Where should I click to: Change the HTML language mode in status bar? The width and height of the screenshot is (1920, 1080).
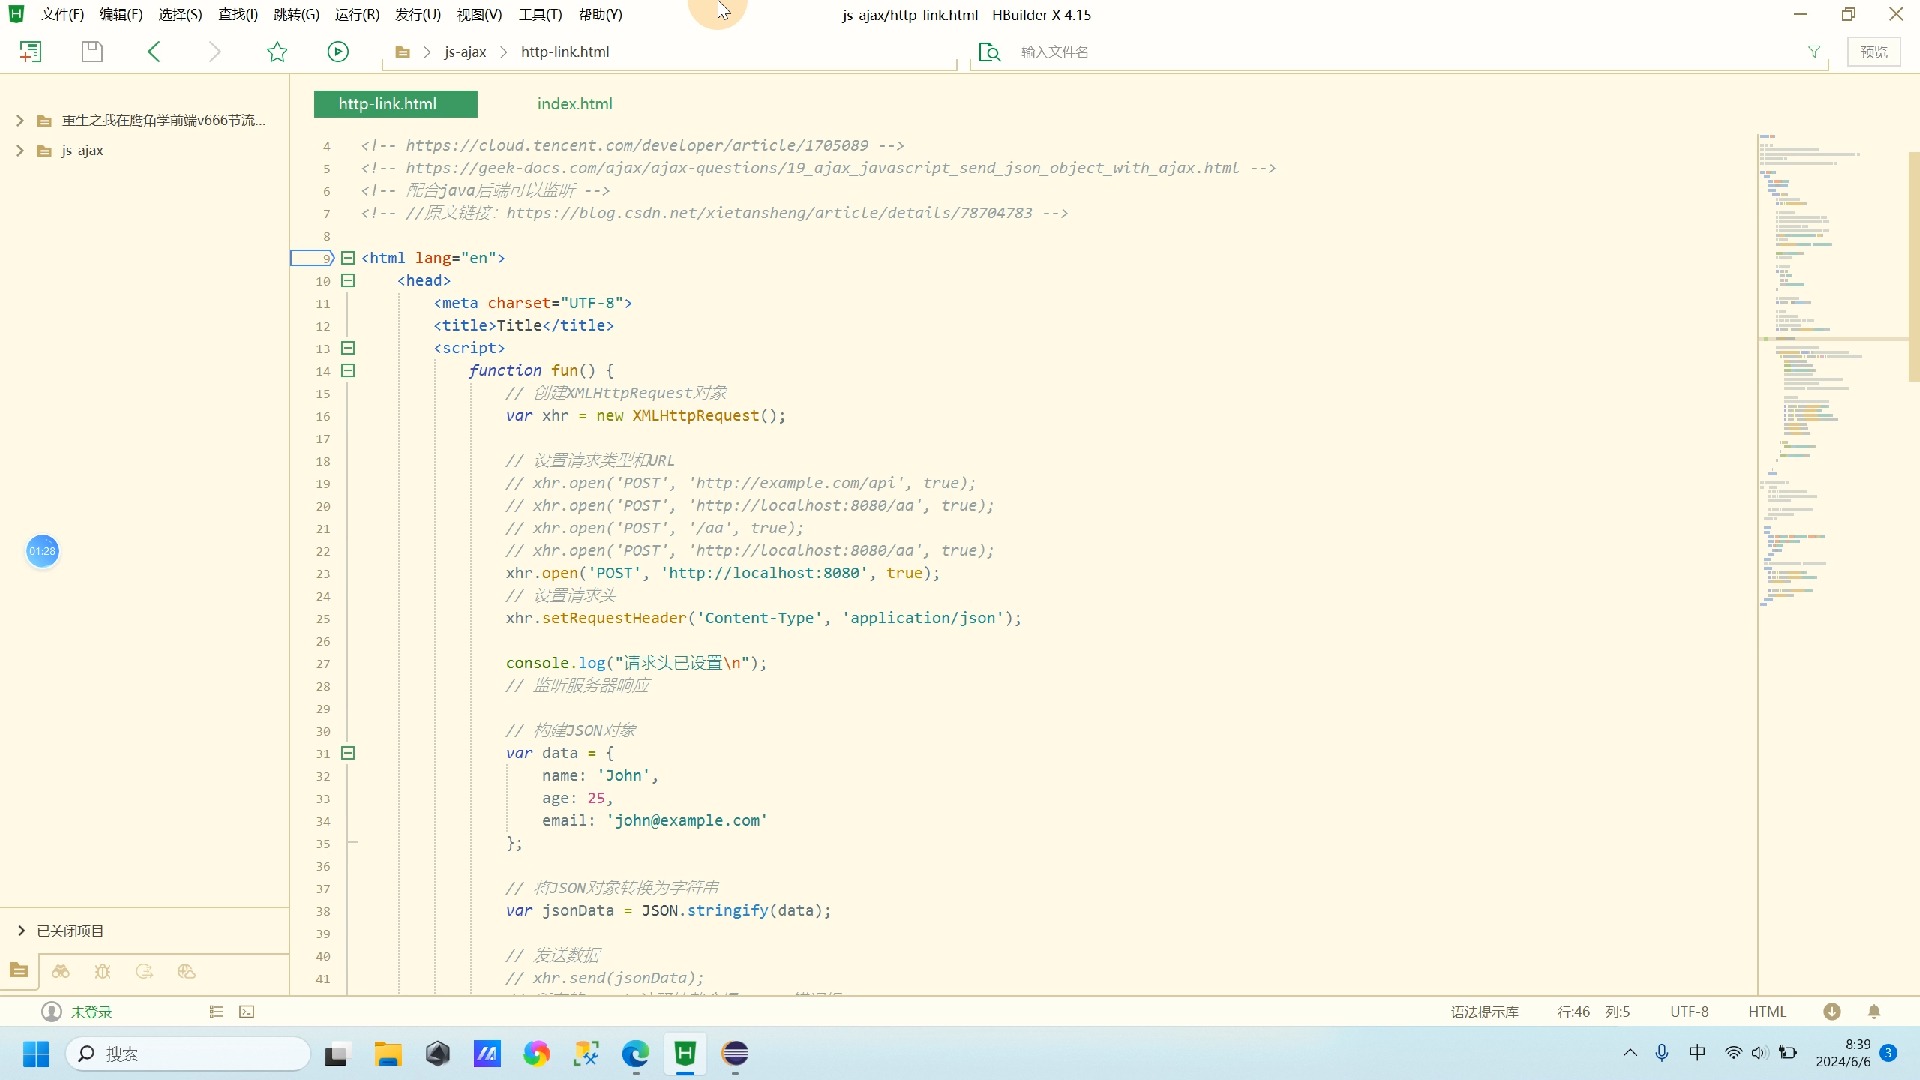pyautogui.click(x=1767, y=1012)
